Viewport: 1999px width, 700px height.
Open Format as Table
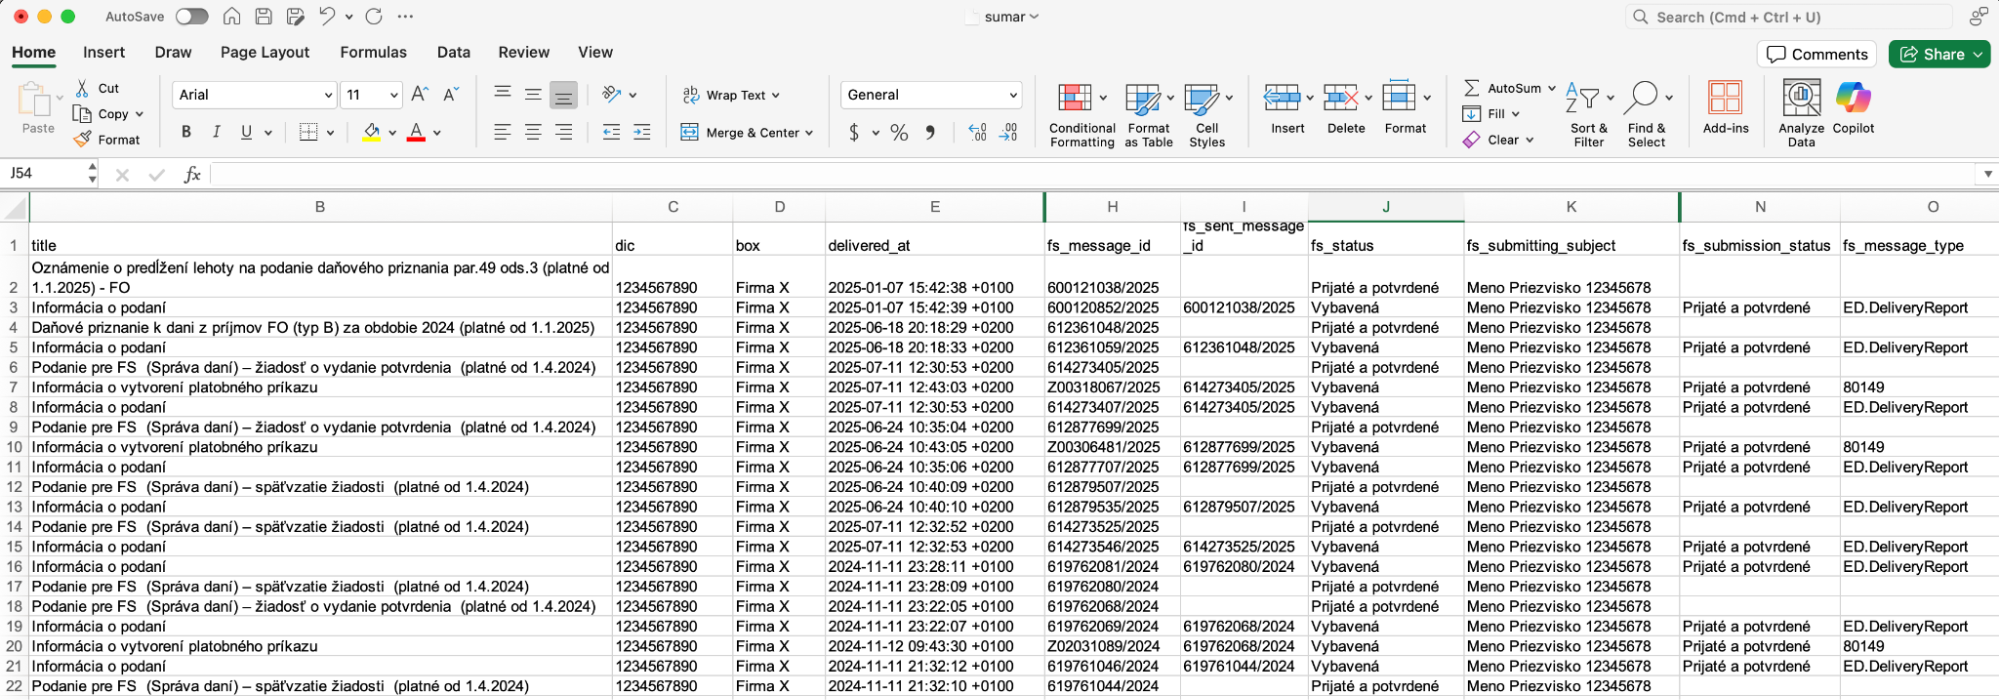(1142, 98)
